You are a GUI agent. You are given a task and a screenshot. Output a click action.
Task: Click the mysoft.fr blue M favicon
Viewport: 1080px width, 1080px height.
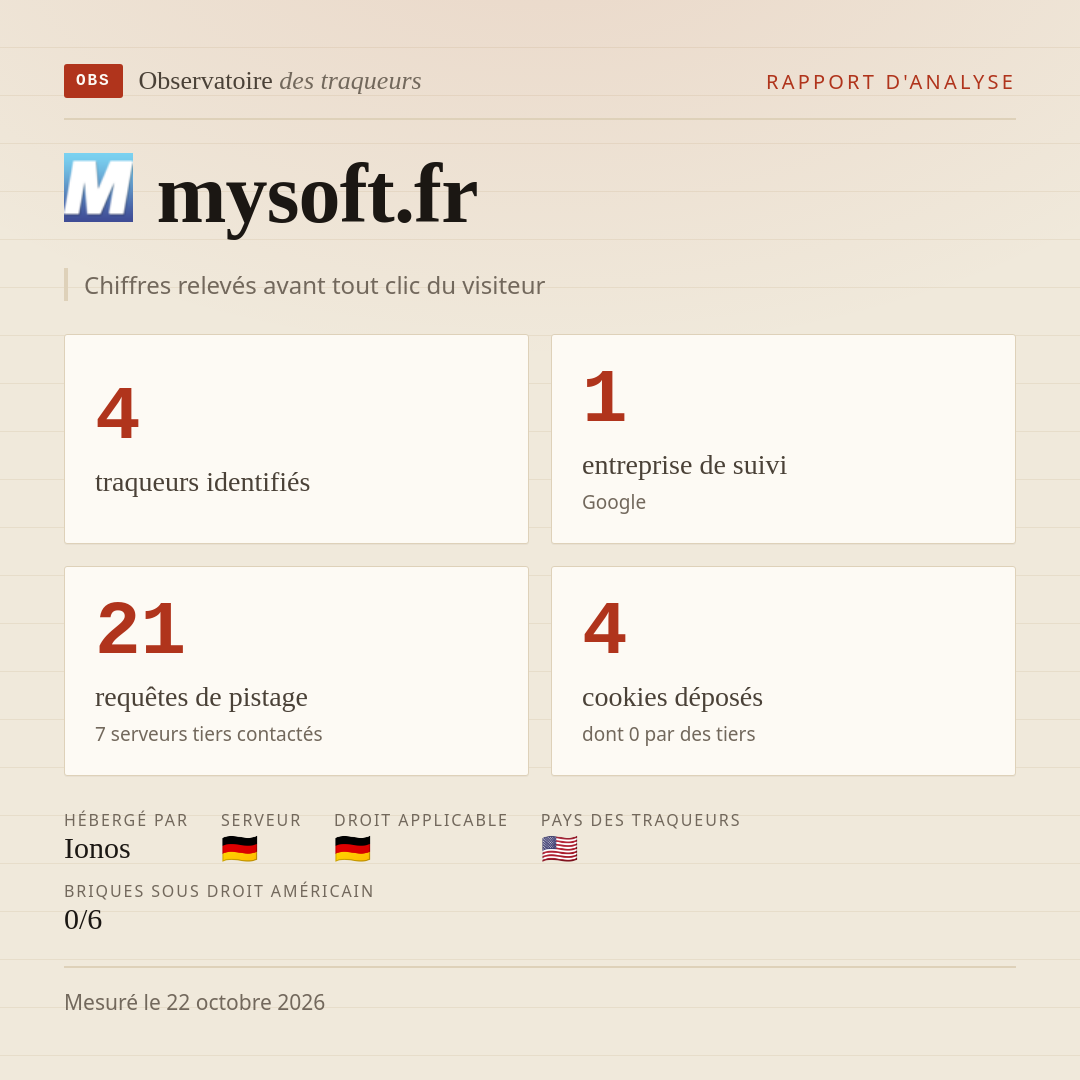(98, 187)
